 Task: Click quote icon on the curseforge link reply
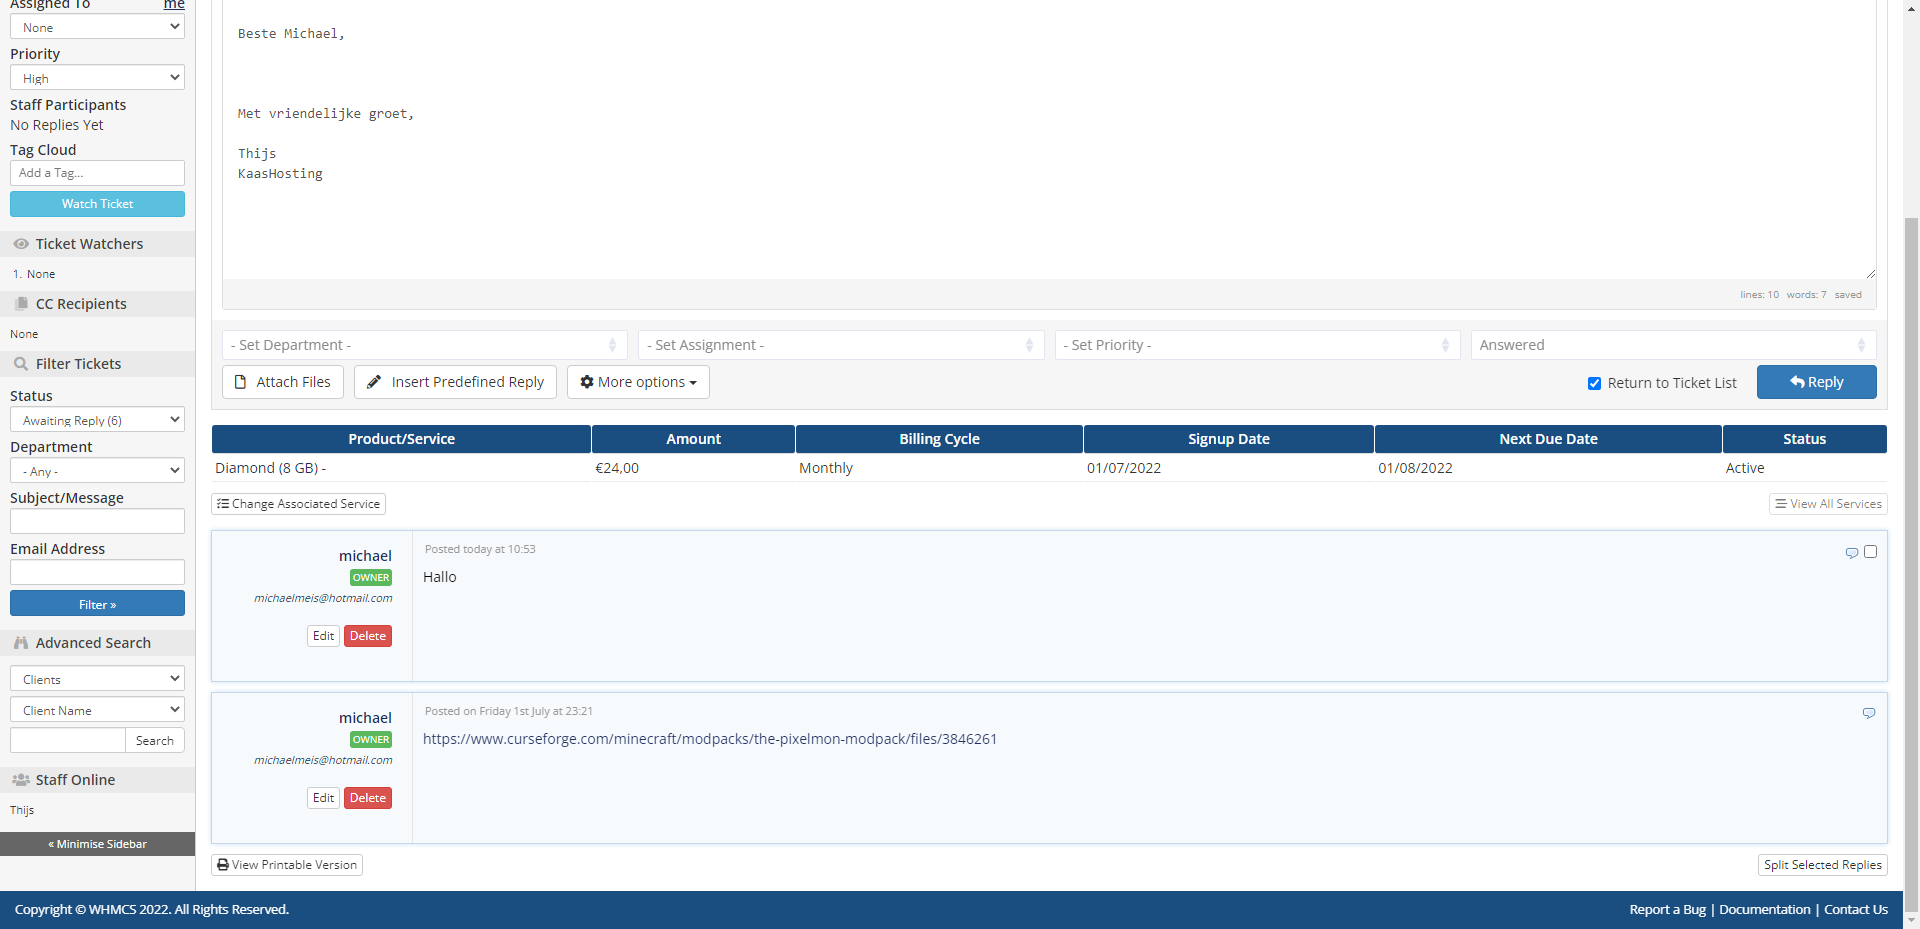(1868, 713)
